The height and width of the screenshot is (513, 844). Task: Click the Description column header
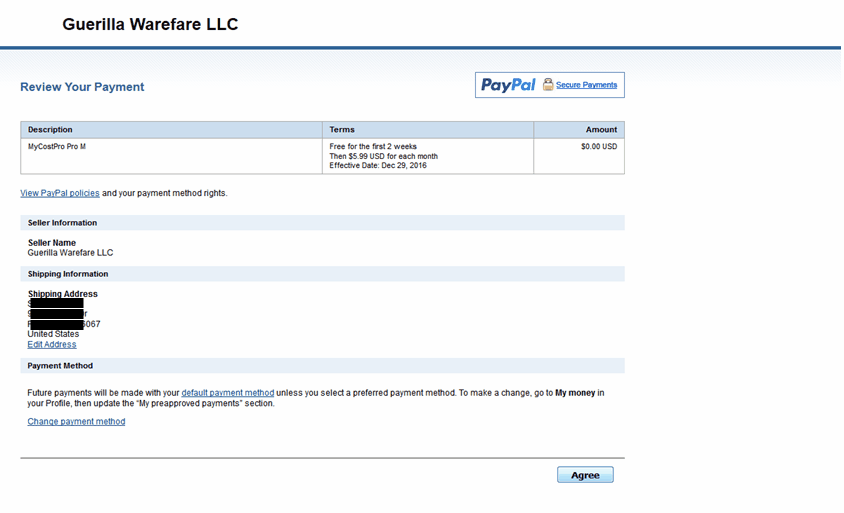pos(171,130)
